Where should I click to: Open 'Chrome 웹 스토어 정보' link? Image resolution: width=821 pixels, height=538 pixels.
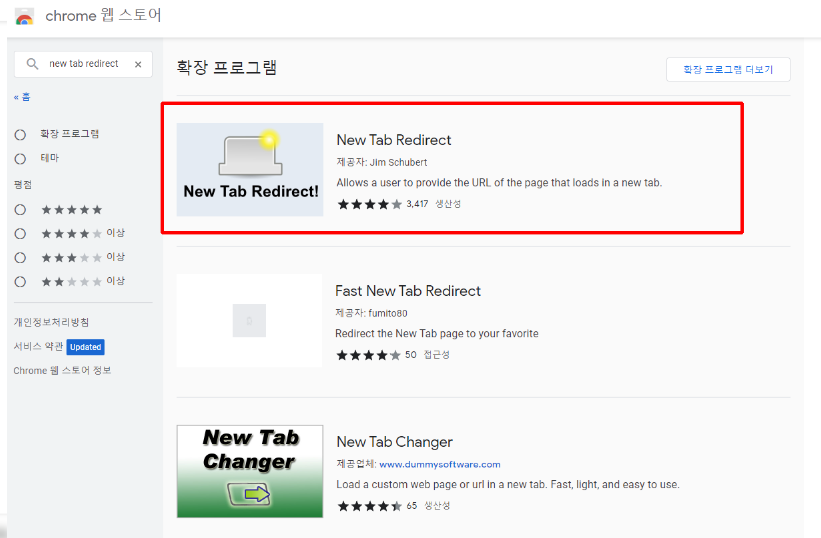pos(62,370)
